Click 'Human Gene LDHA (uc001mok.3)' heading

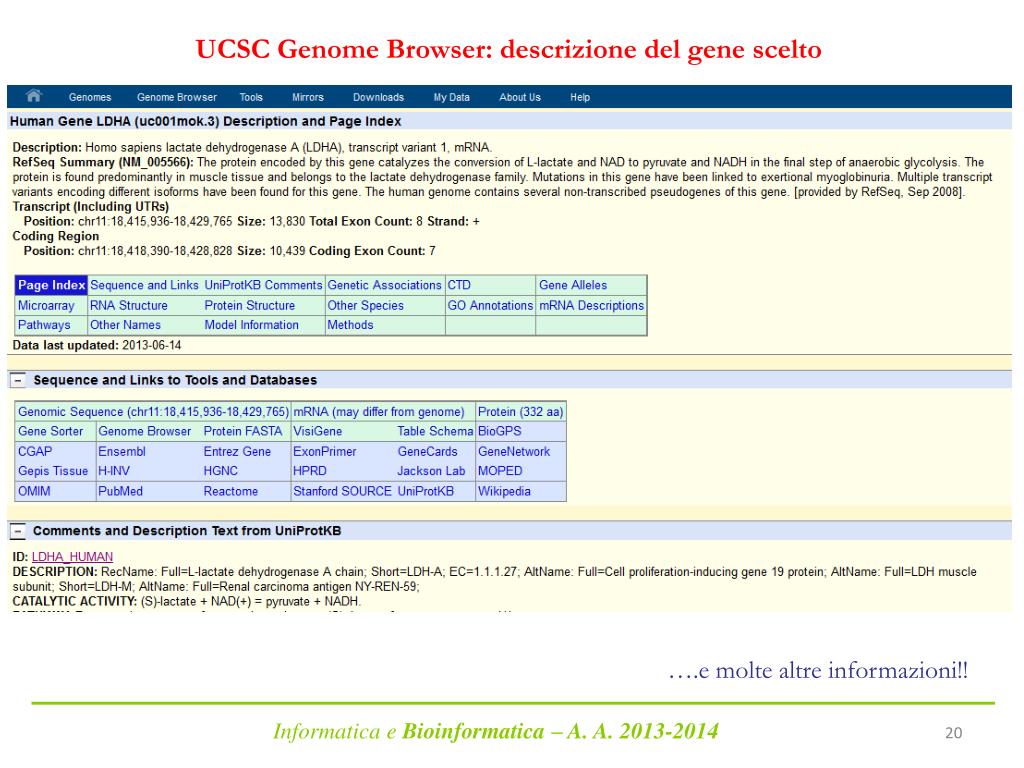(115, 121)
